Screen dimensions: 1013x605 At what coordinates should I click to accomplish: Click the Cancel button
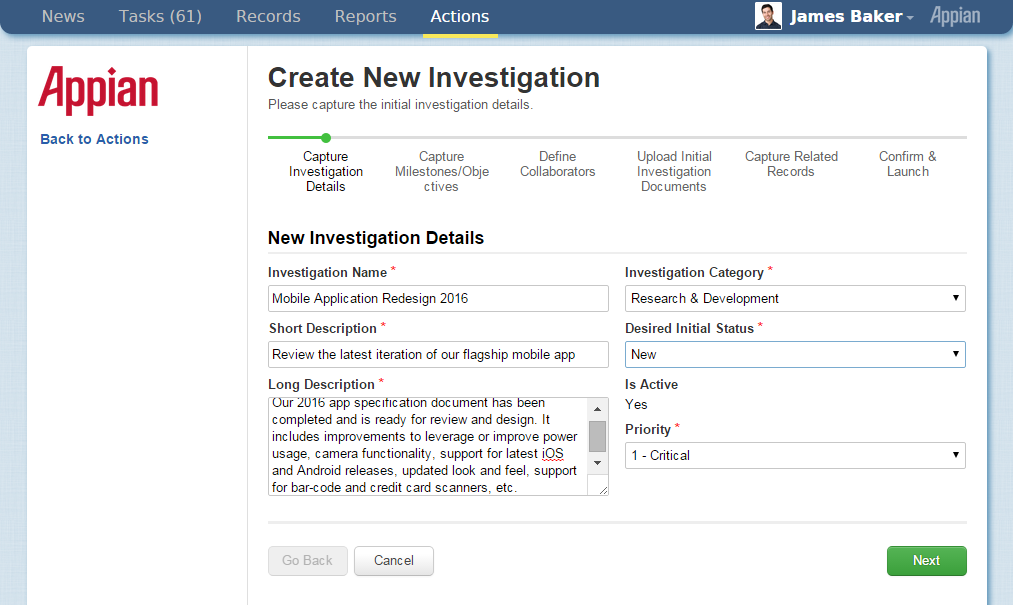coord(394,561)
